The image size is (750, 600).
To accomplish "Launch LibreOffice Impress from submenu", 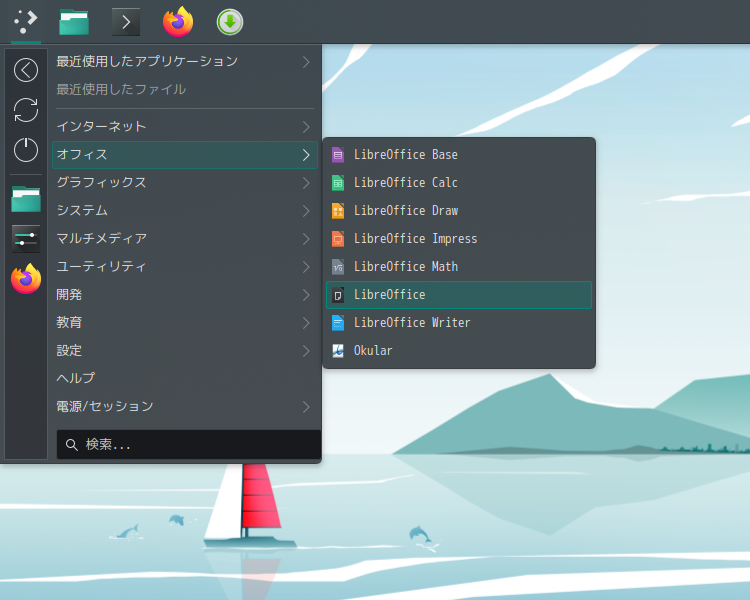I will point(459,238).
